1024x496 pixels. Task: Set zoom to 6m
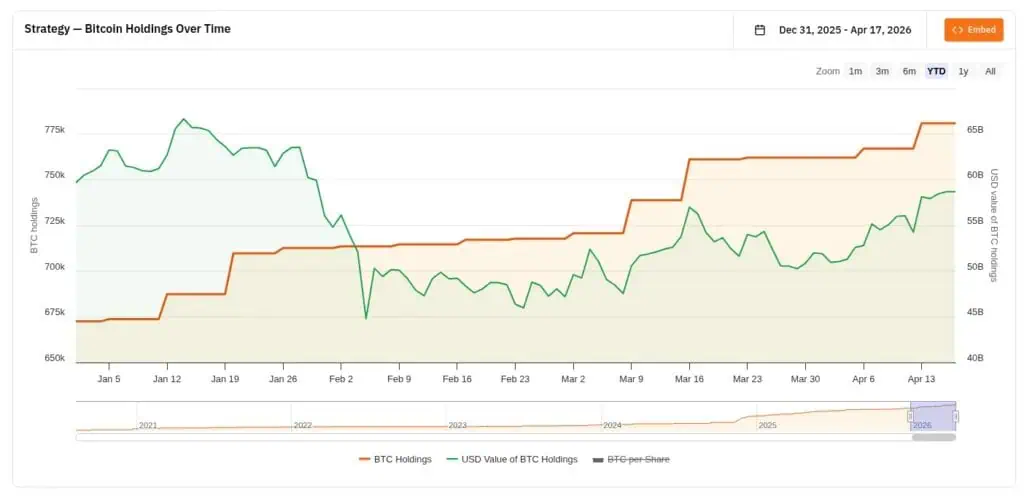pos(909,71)
